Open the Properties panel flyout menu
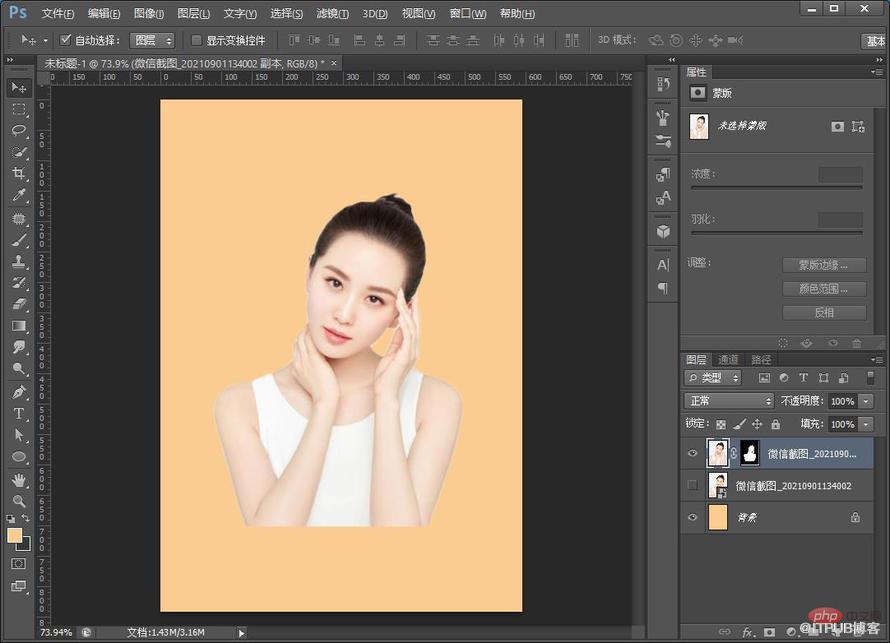The height and width of the screenshot is (643, 890). (877, 72)
